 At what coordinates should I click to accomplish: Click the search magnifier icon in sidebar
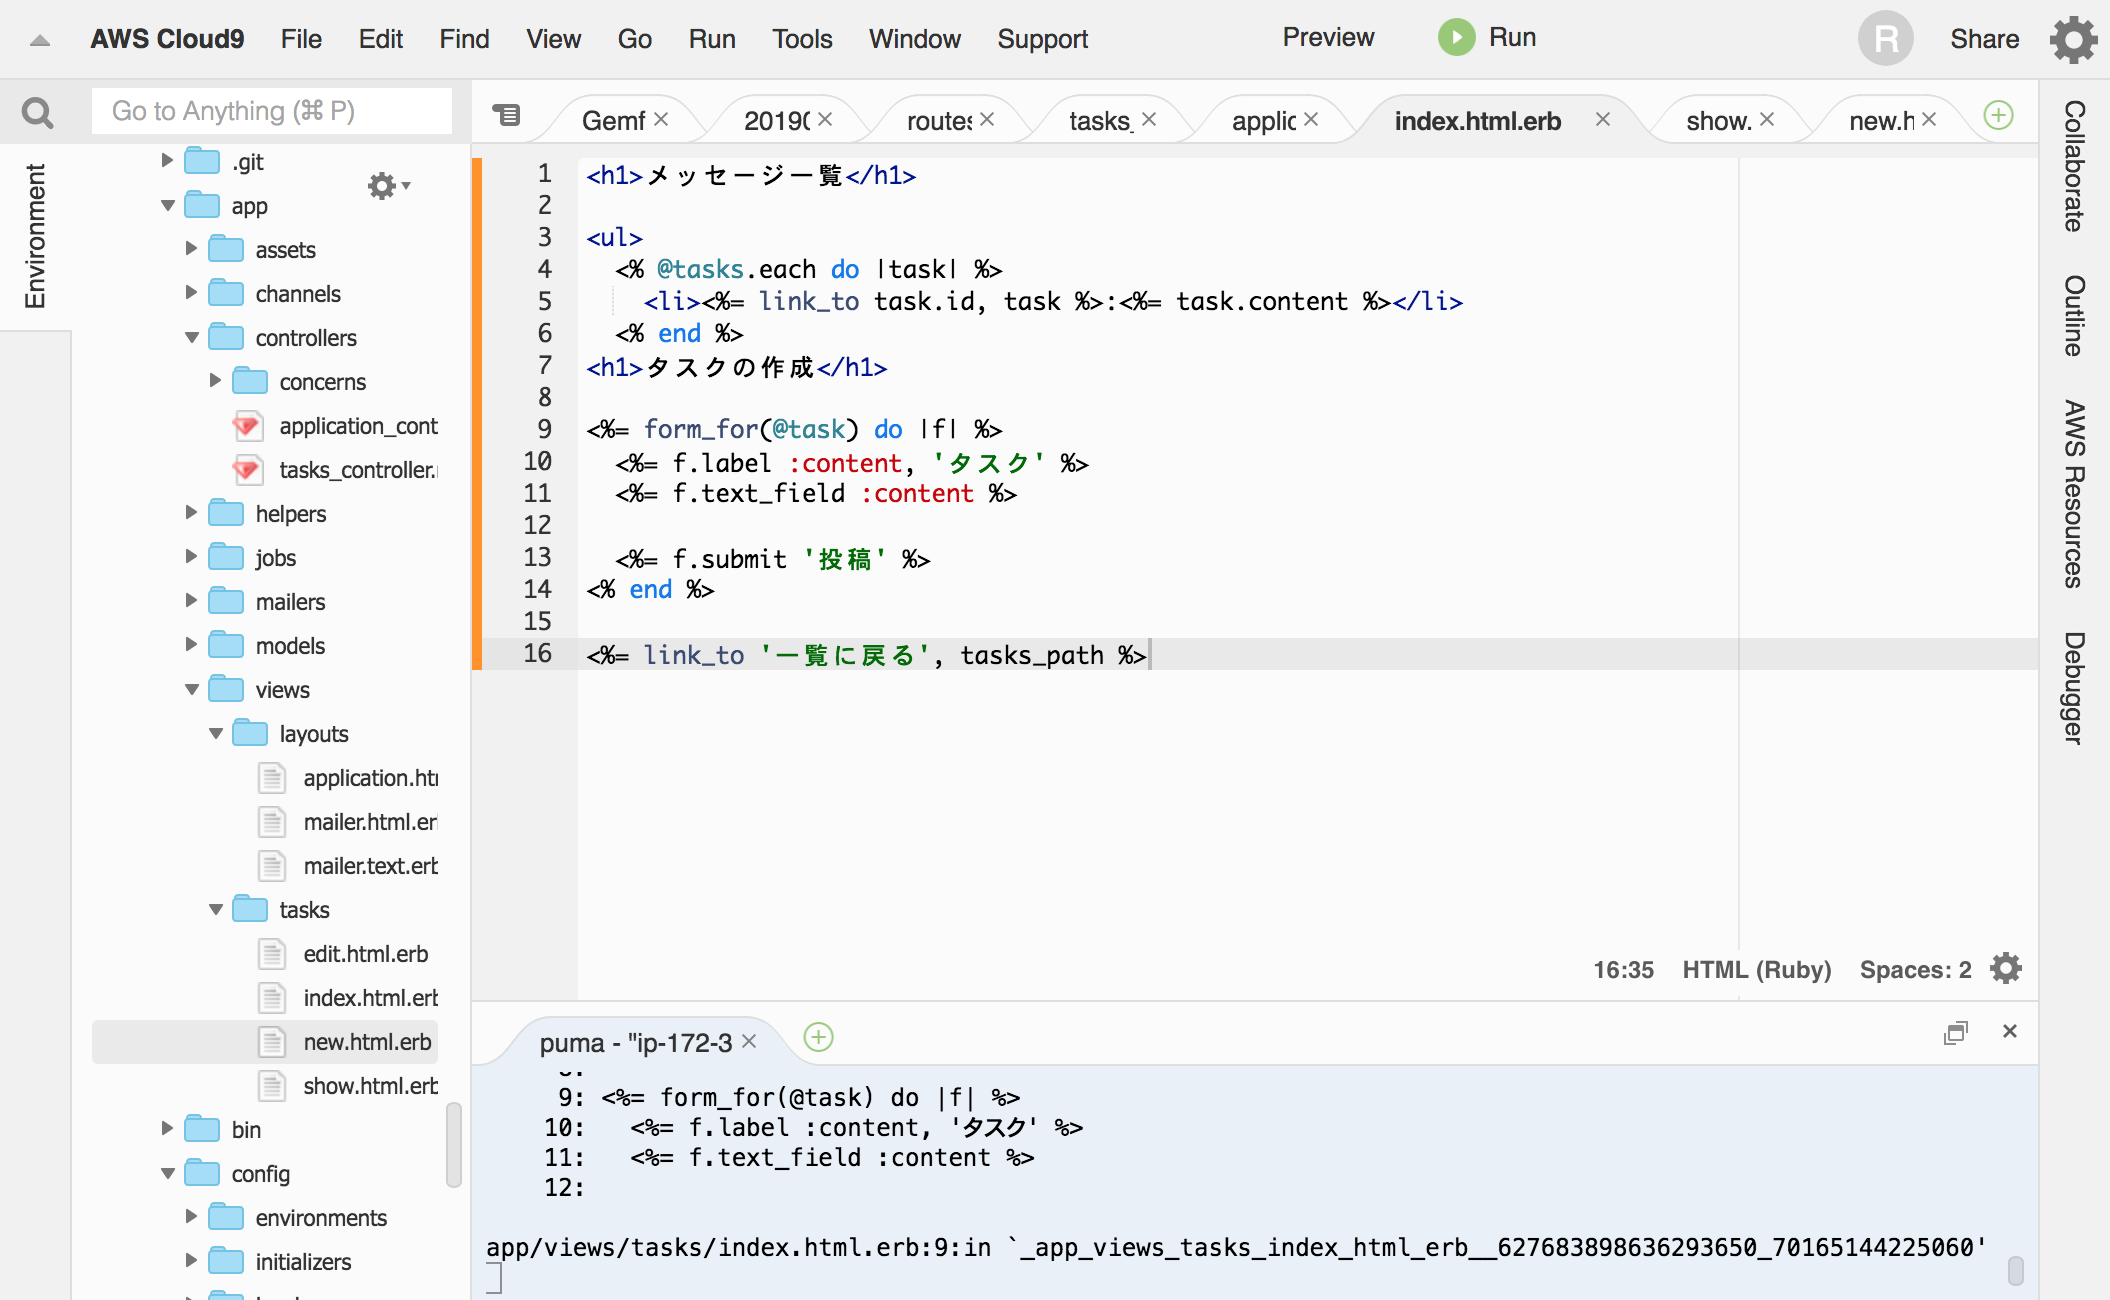tap(37, 112)
